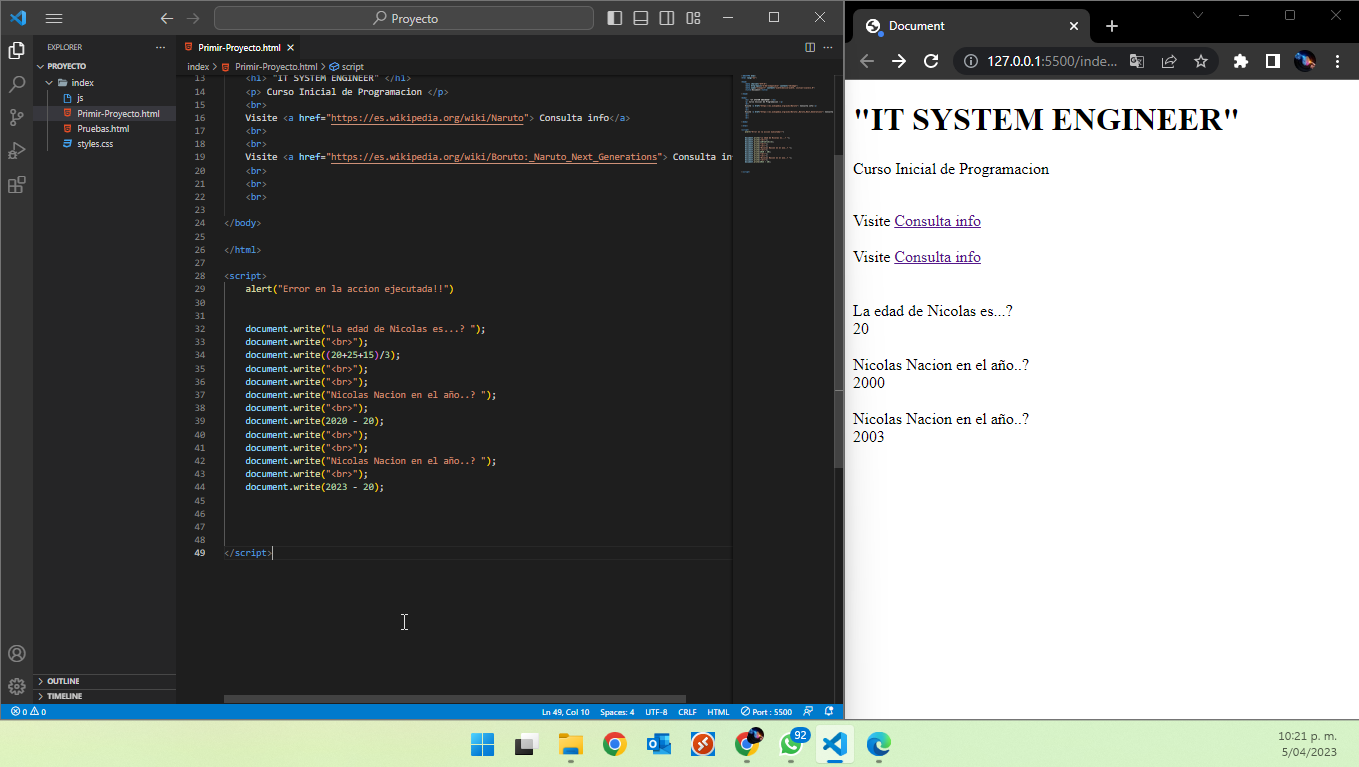Image resolution: width=1359 pixels, height=767 pixels.
Task: Select the Primir-Proyecto.html editor tab
Action: coord(239,47)
